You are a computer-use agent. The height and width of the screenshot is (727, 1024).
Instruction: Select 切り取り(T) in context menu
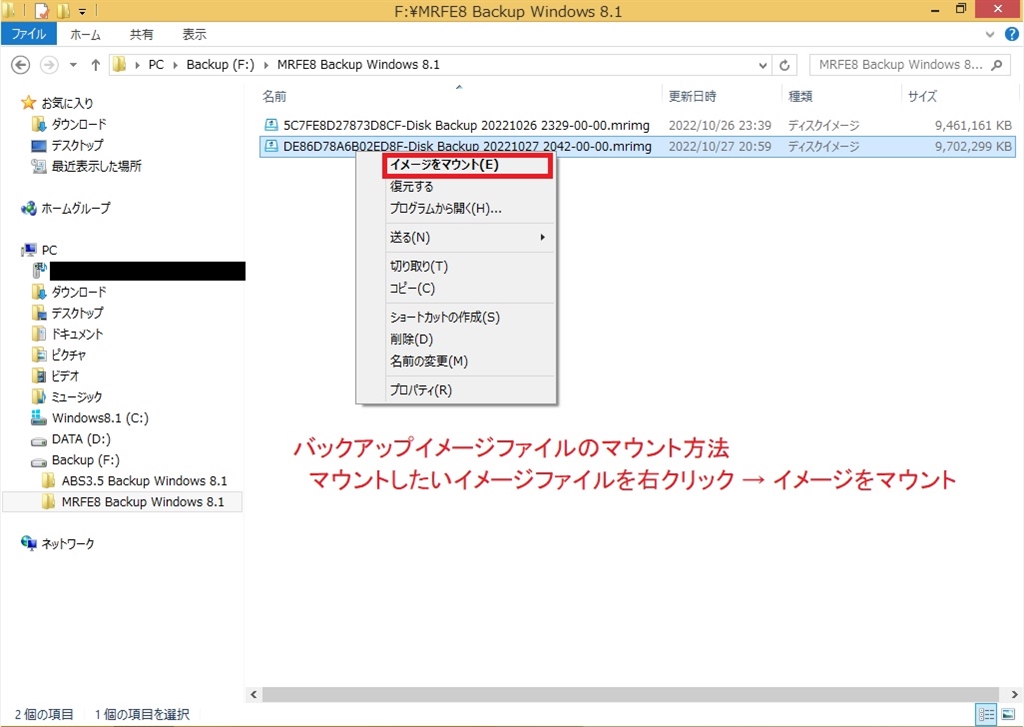419,267
